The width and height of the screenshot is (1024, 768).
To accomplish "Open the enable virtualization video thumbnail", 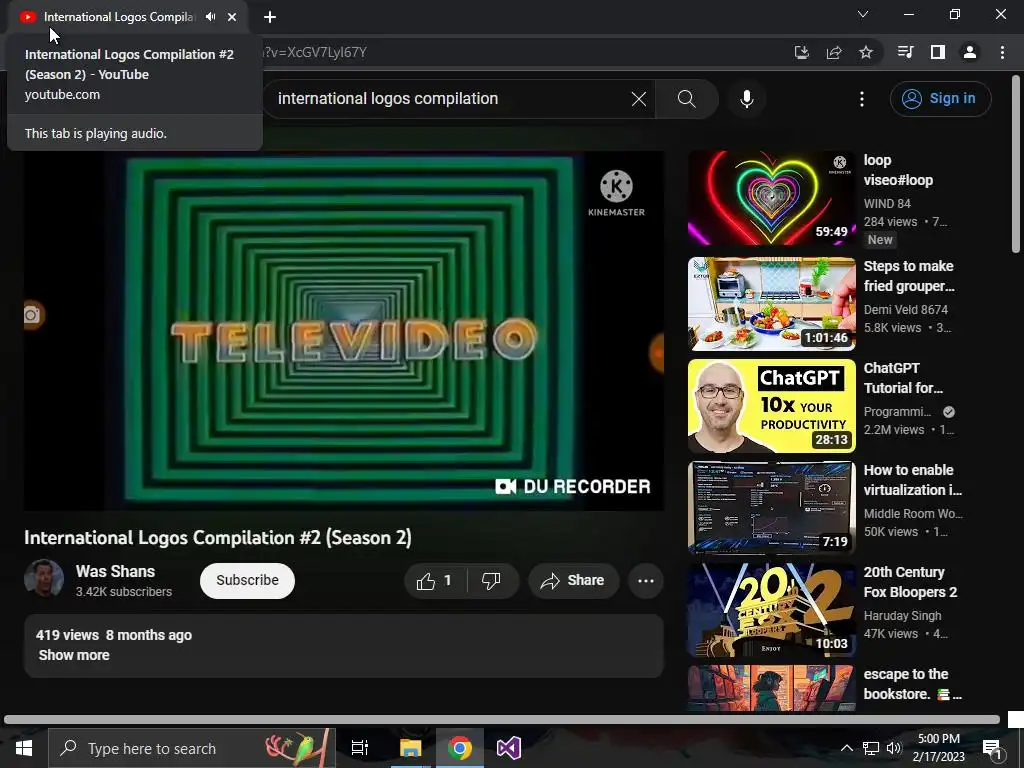I will [771, 507].
